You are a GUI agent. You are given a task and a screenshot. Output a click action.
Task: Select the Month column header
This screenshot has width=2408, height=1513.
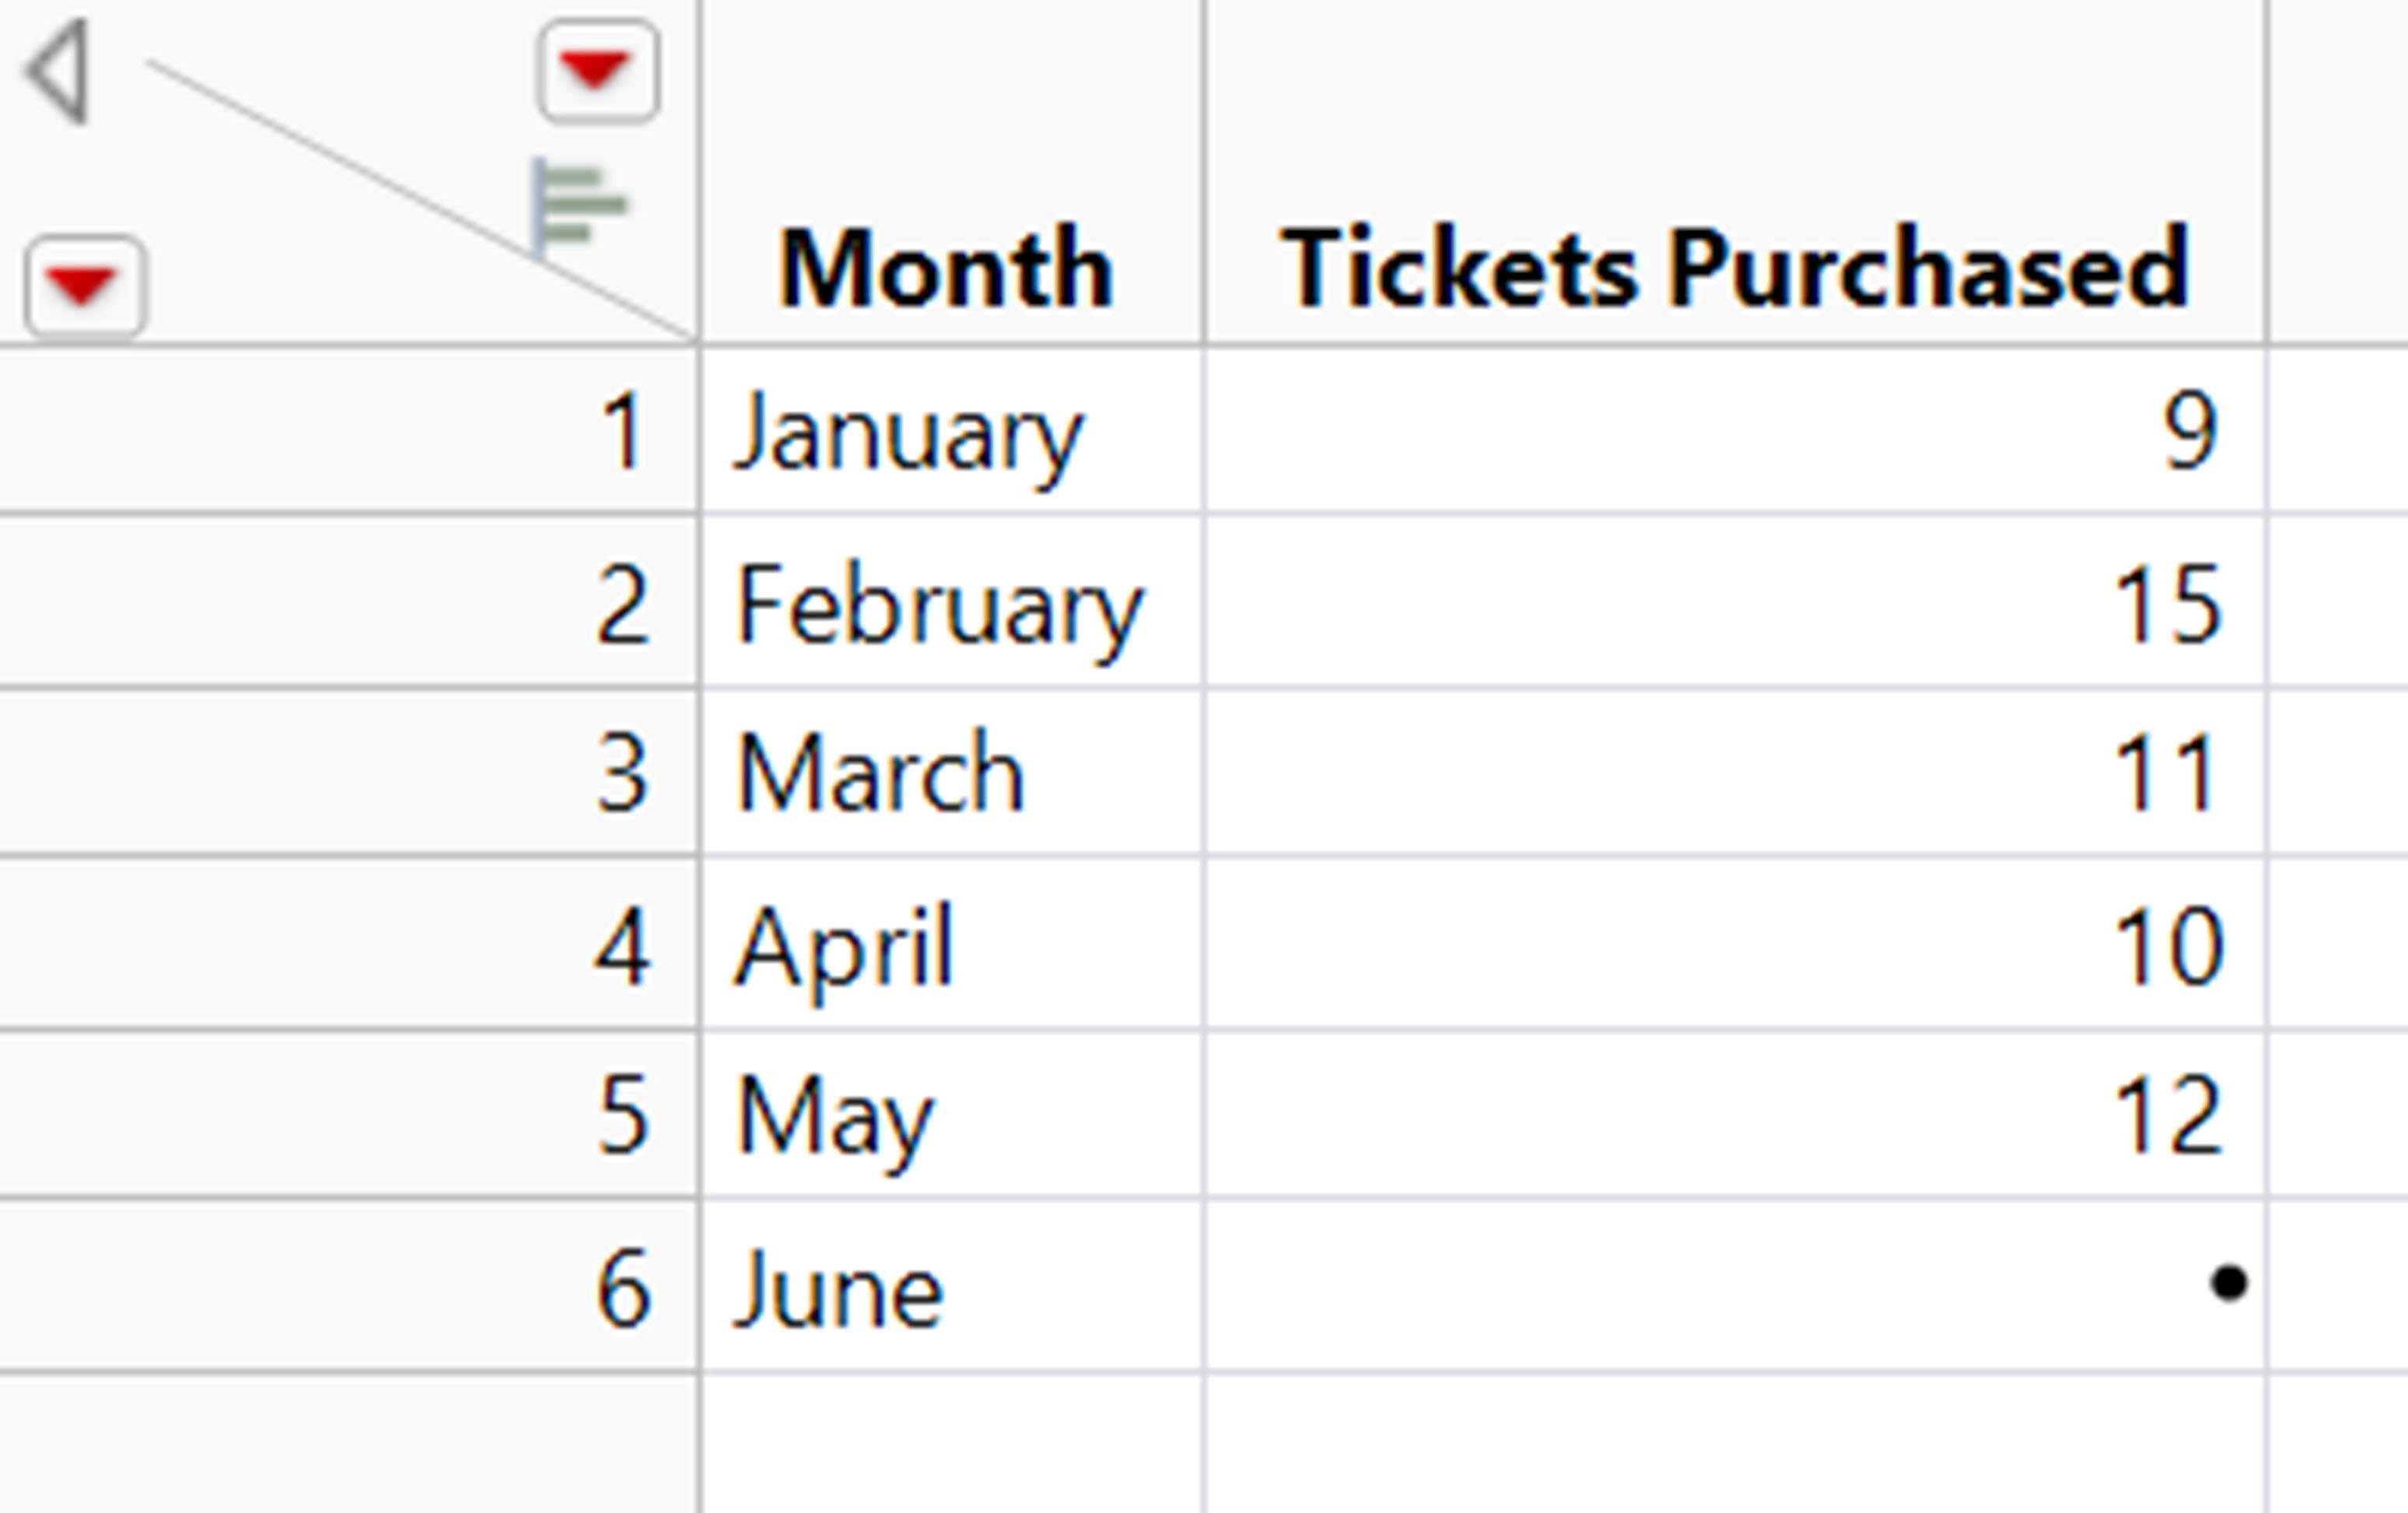[952, 171]
